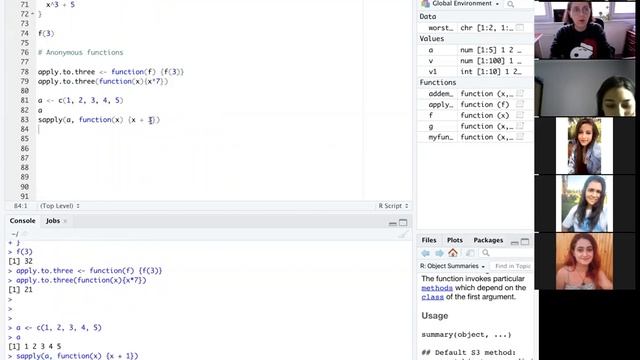Place cursor on line 78 apply.to.three definition
This screenshot has height=360, width=640.
coord(111,72)
